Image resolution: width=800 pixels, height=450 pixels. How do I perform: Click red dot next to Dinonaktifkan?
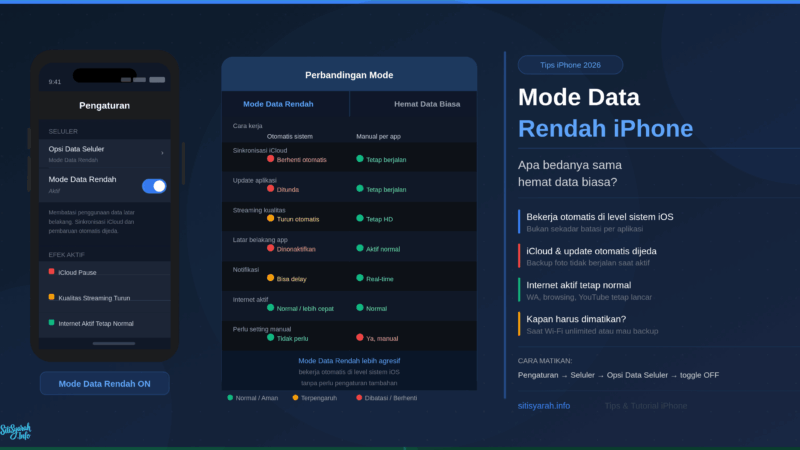(270, 248)
